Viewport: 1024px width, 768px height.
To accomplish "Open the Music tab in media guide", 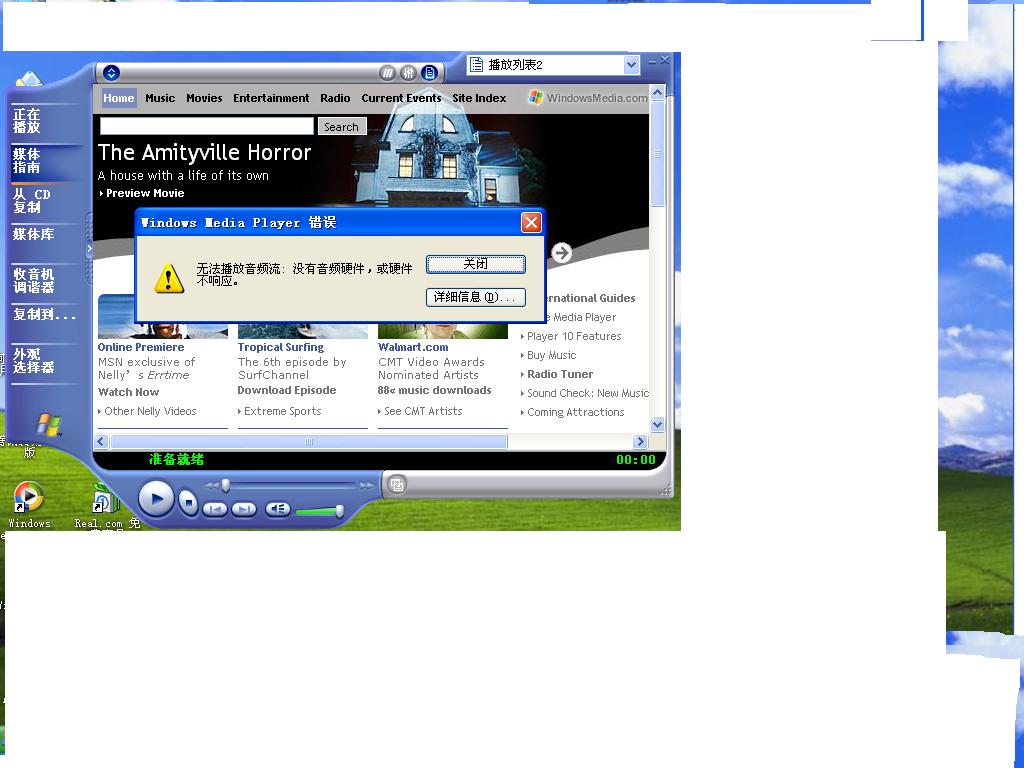I will point(160,98).
